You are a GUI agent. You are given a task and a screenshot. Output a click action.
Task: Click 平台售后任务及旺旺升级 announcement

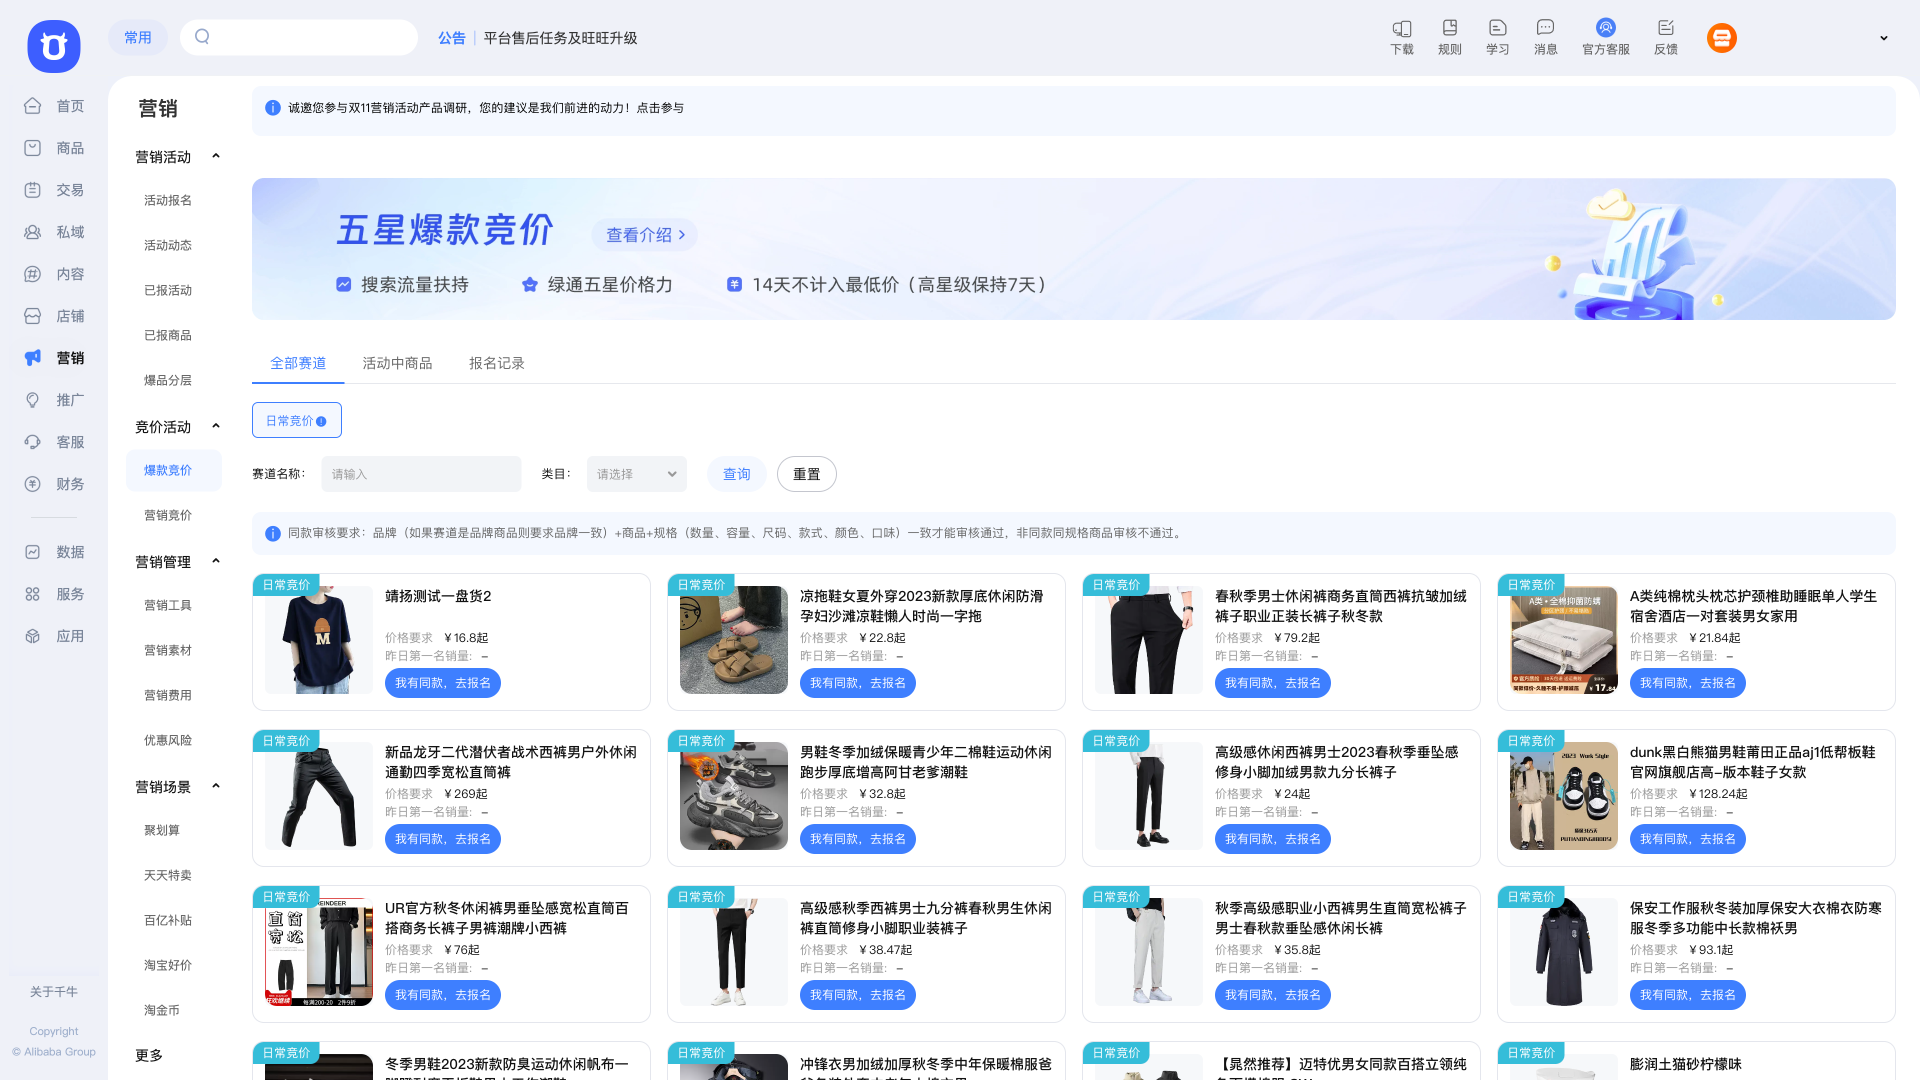(x=560, y=38)
